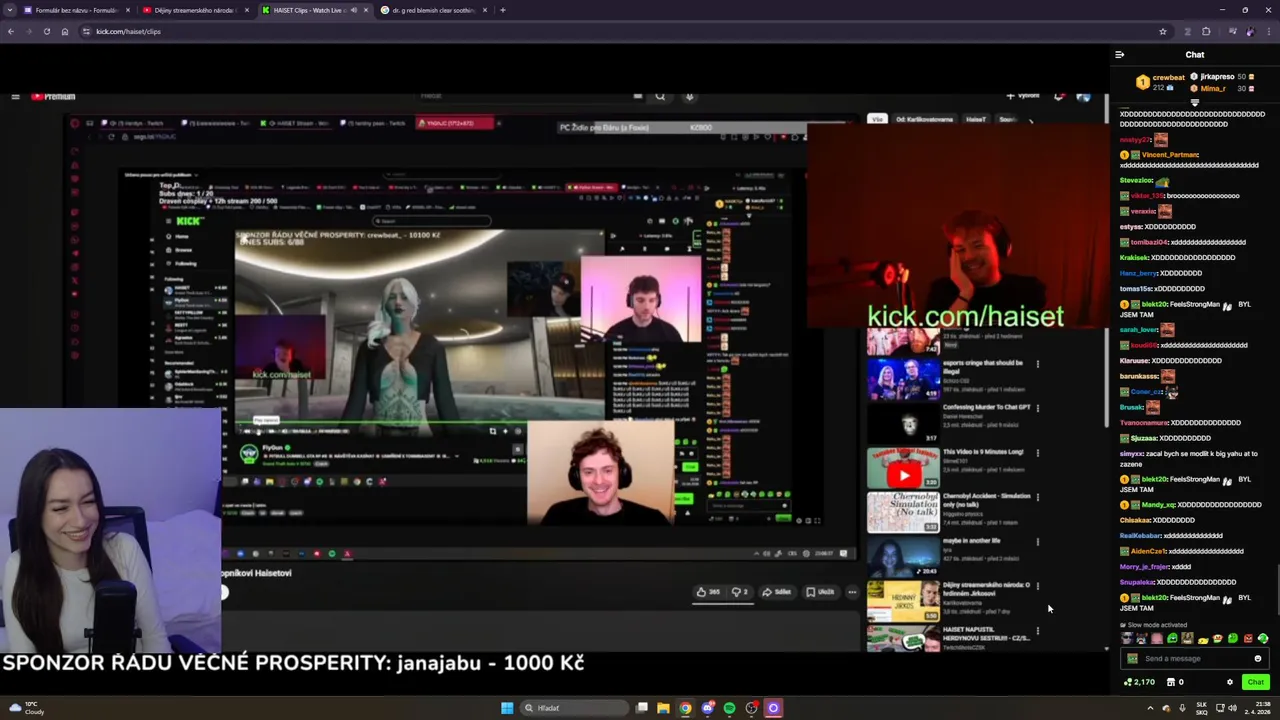1280x720 pixels.
Task: Open chat settings gear
Action: [x=1230, y=682]
